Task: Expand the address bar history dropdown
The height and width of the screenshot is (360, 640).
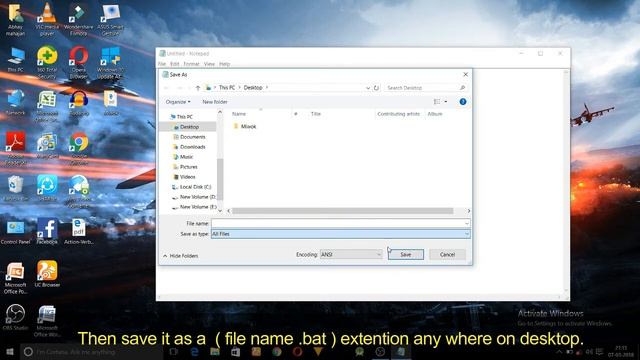Action: [x=368, y=88]
